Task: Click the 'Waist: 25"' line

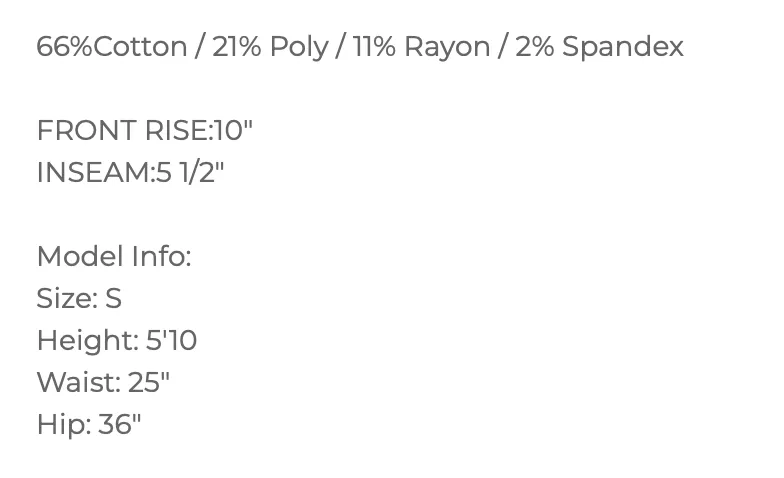Action: point(104,382)
